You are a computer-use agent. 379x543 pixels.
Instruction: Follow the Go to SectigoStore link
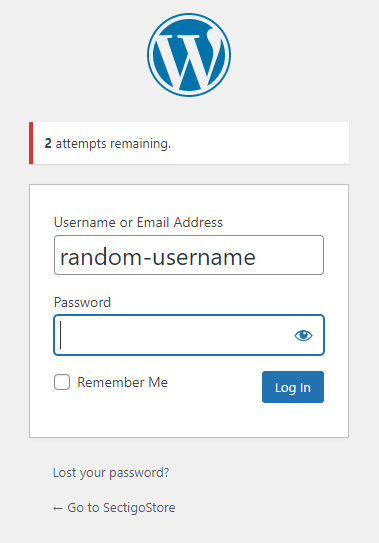pos(114,508)
